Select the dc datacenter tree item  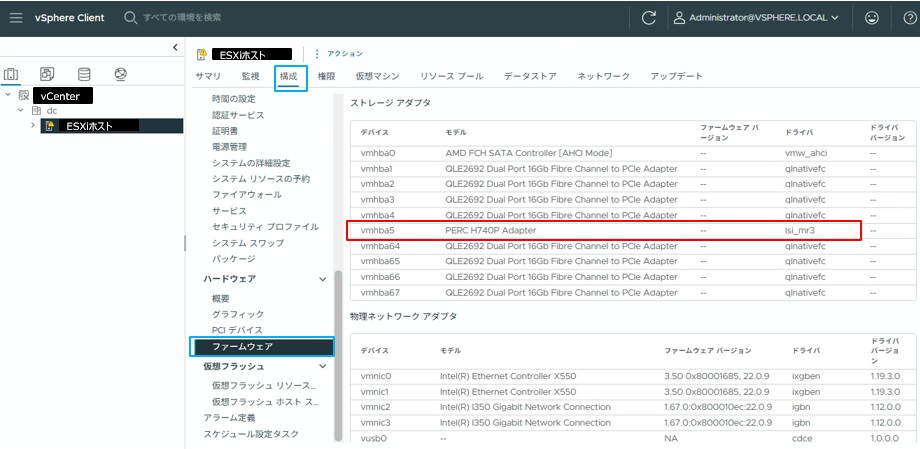52,110
